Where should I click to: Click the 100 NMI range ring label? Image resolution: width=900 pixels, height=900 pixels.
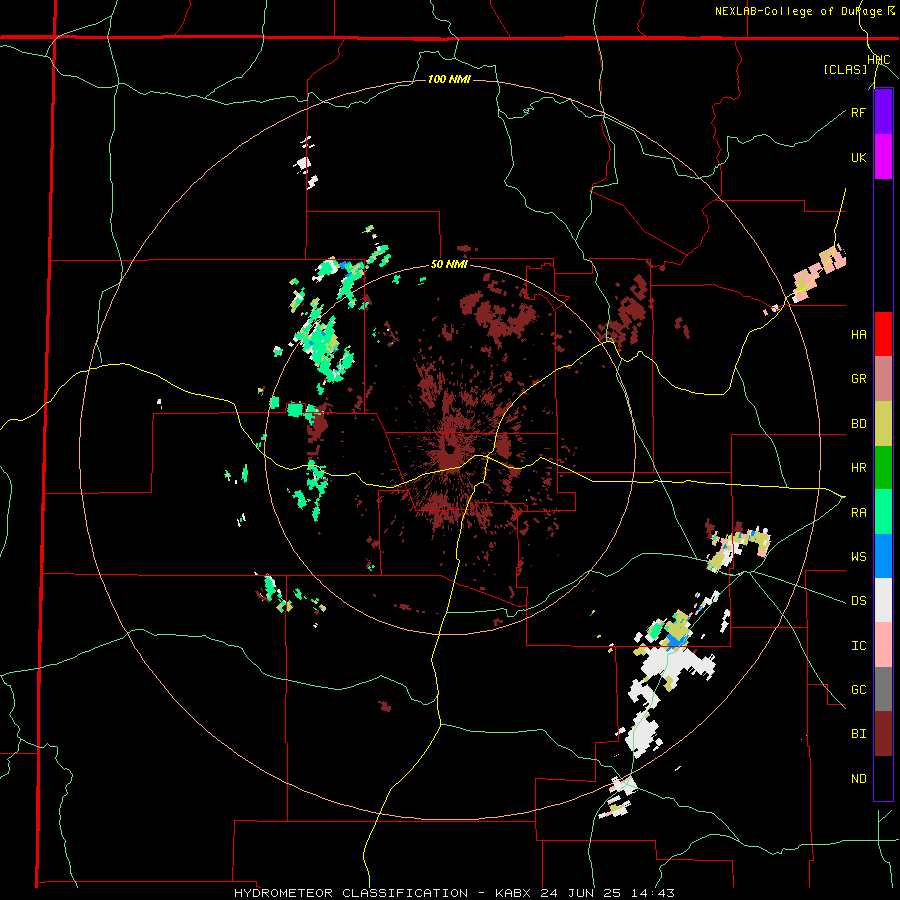pyautogui.click(x=449, y=79)
